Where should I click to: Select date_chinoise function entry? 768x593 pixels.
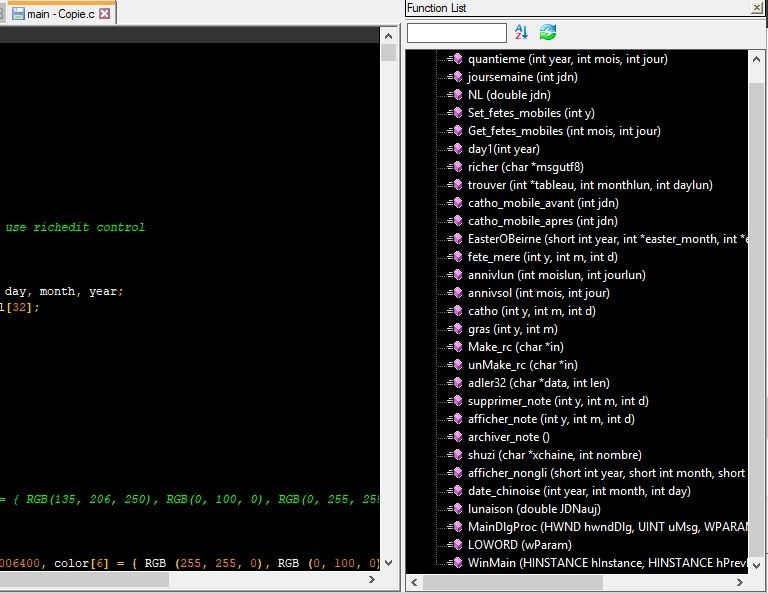tap(578, 491)
